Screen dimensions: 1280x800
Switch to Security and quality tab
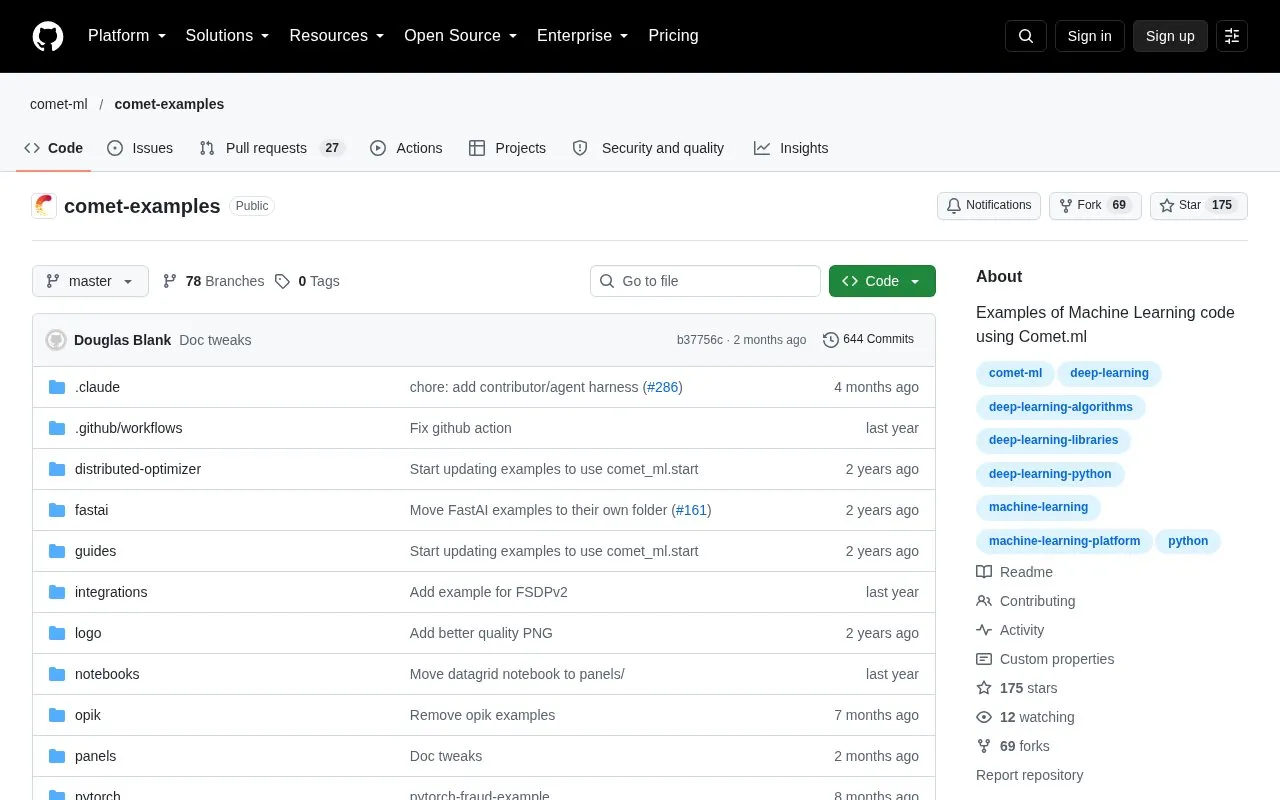coord(648,148)
